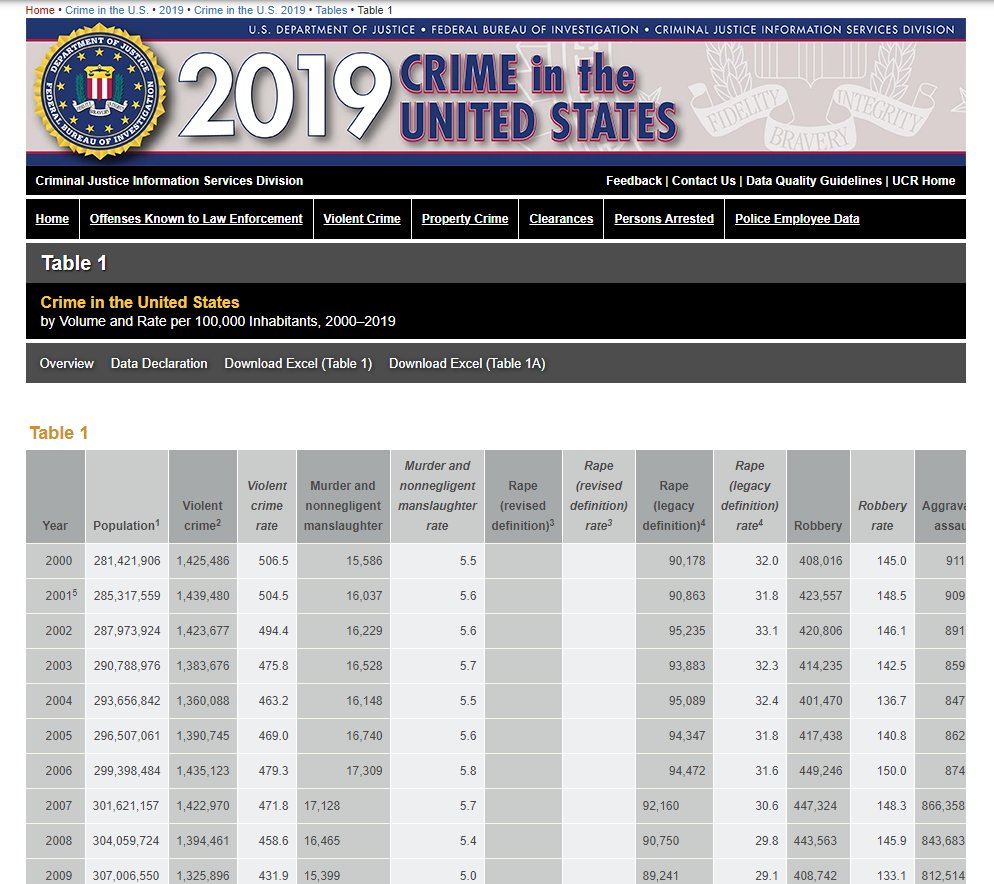The width and height of the screenshot is (994, 884).
Task: Open Data Quality Guidelines link
Action: pos(814,181)
